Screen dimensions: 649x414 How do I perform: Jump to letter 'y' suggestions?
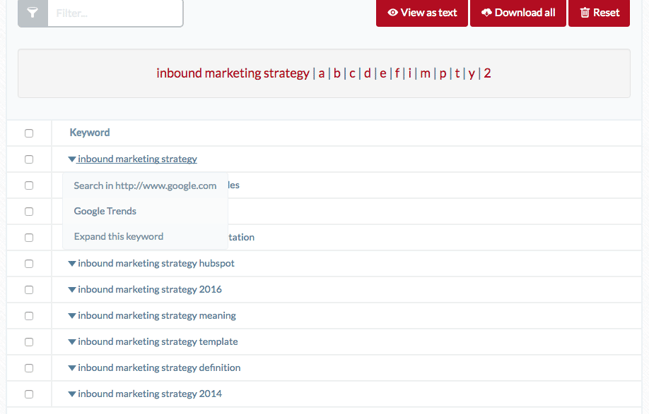[471, 73]
